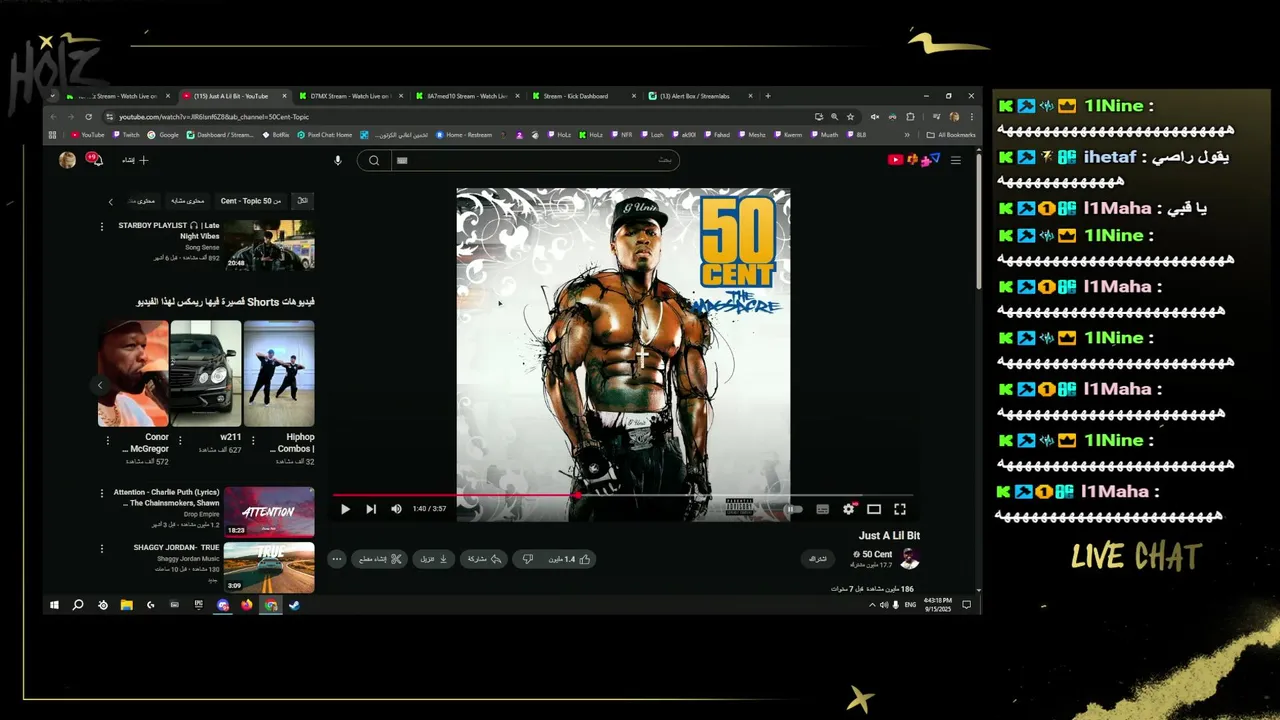Open Epic Games launcher from the taskbar
1280x720 pixels.
(199, 605)
